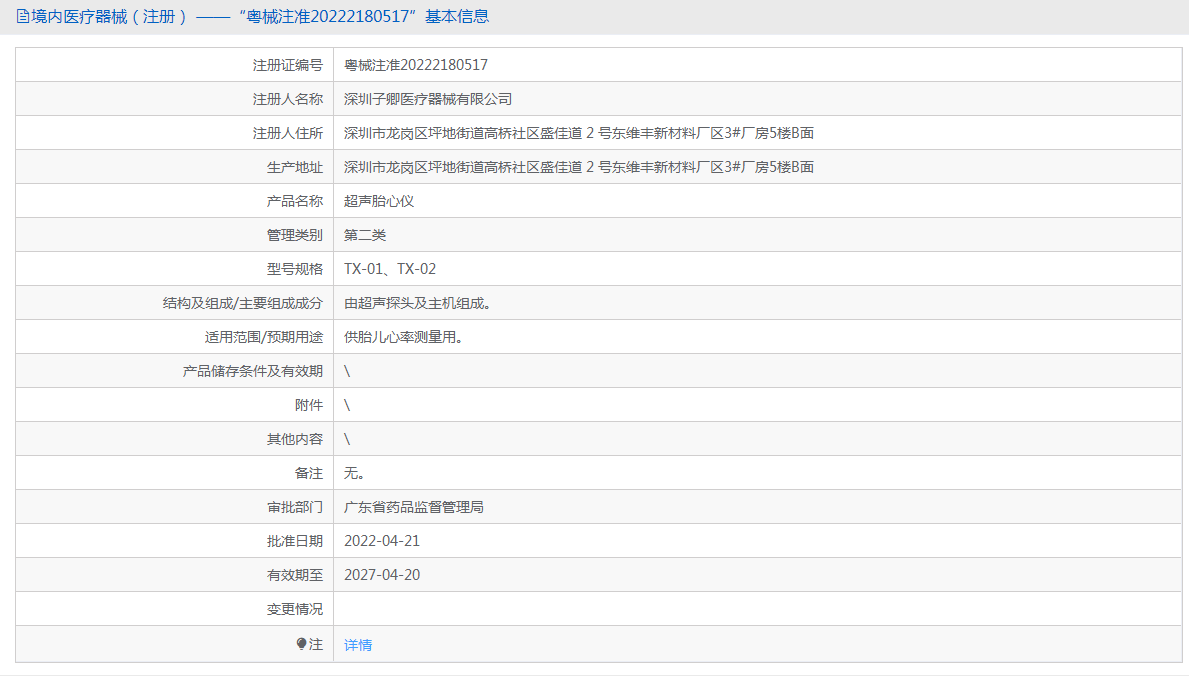Click the 生产地址 address value
The width and height of the screenshot is (1189, 680).
(579, 167)
